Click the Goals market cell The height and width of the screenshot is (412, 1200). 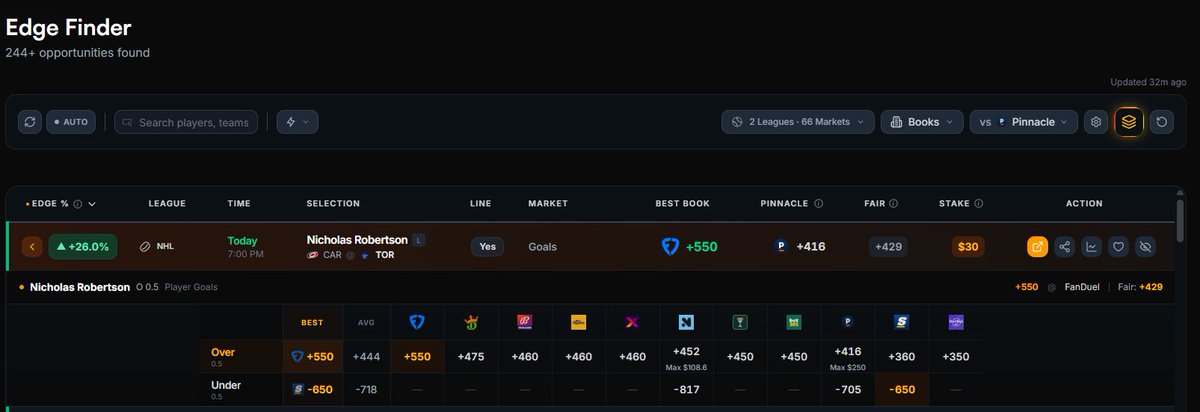(543, 246)
